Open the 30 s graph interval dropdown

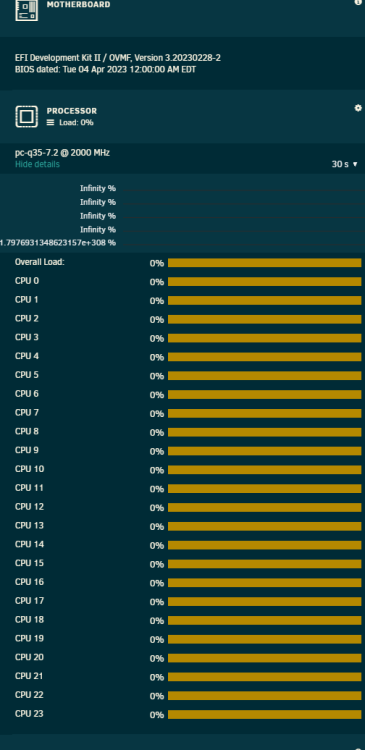pyautogui.click(x=344, y=164)
